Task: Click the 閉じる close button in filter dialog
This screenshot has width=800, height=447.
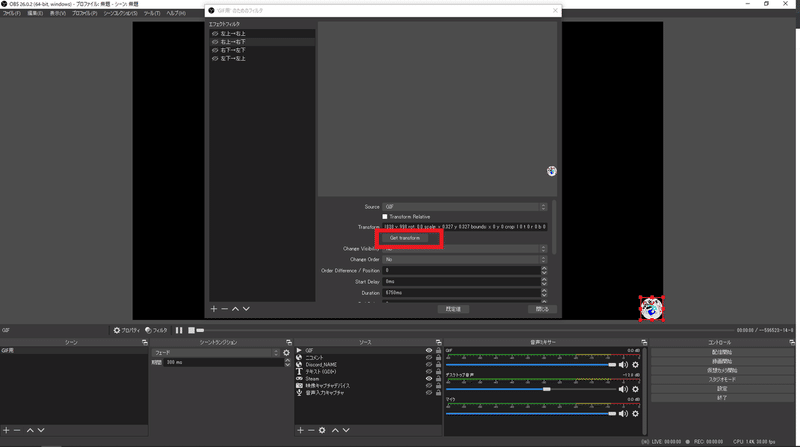Action: coord(542,309)
